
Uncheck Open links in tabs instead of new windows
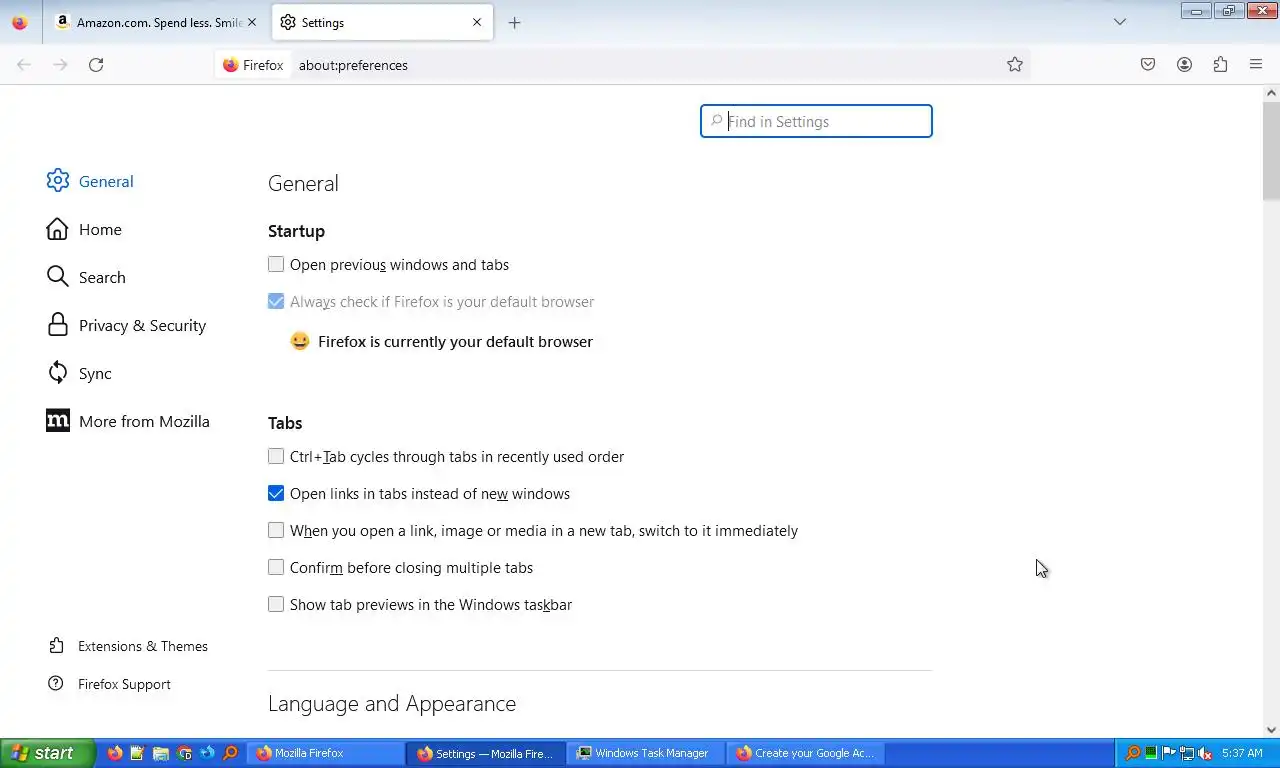click(x=276, y=493)
